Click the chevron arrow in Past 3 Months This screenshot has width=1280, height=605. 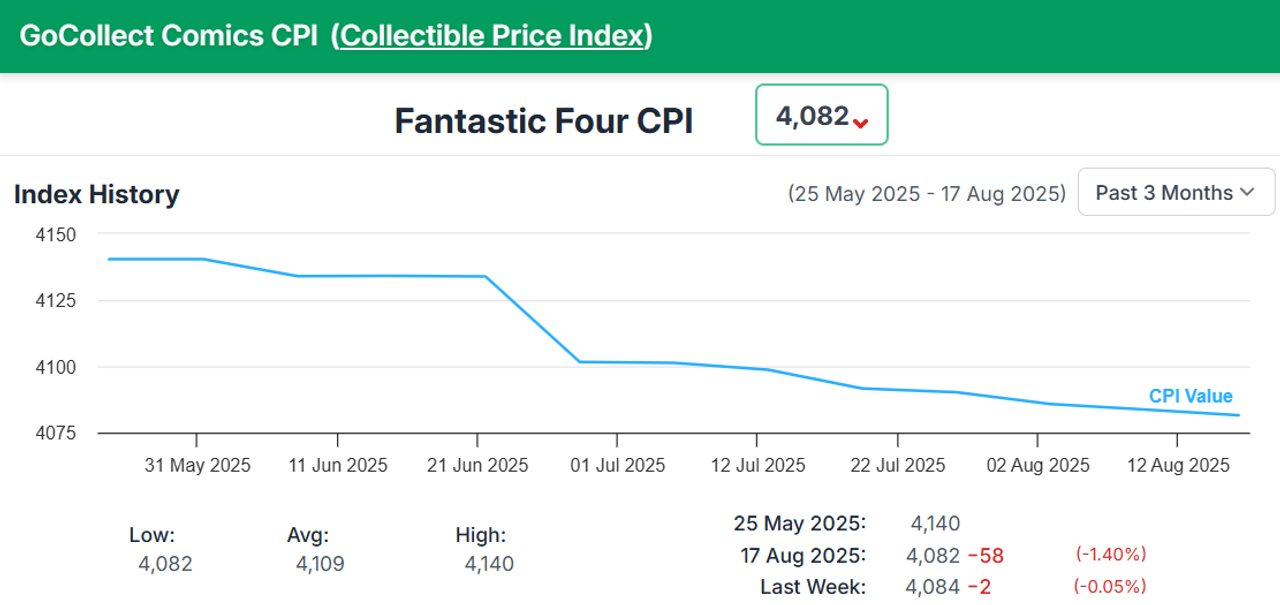1246,193
